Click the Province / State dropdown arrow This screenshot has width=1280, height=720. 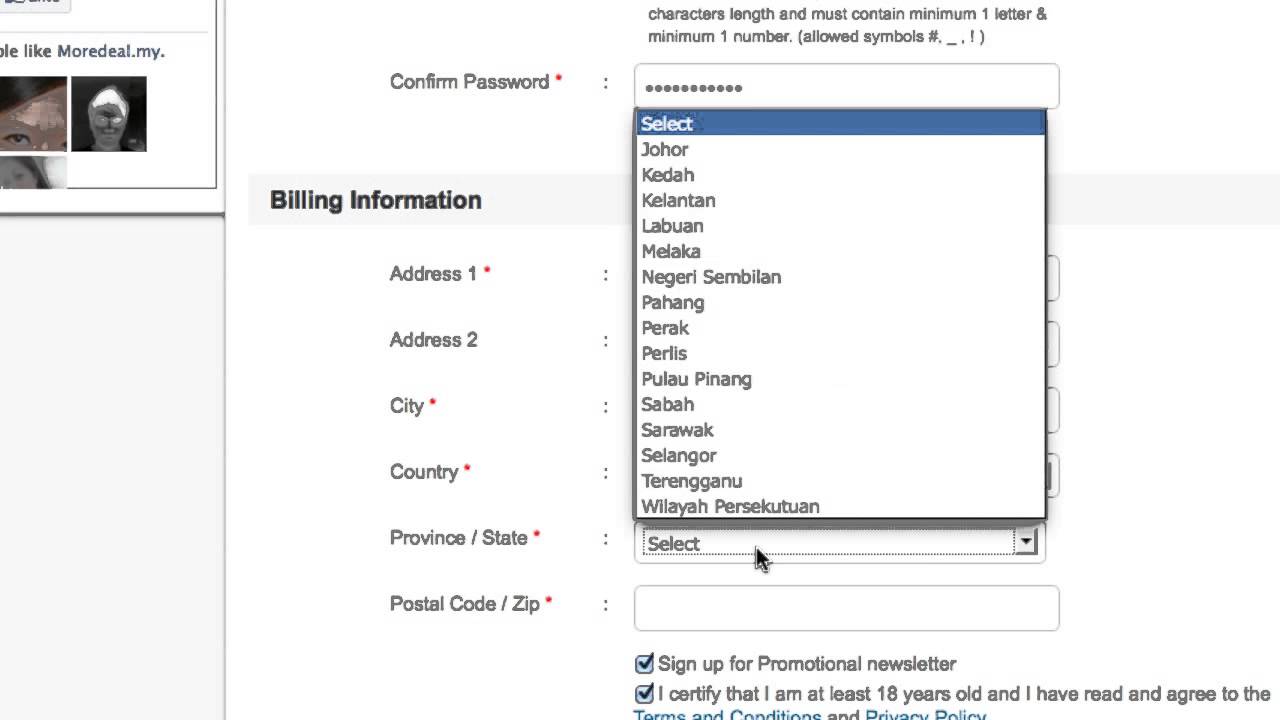(1025, 543)
